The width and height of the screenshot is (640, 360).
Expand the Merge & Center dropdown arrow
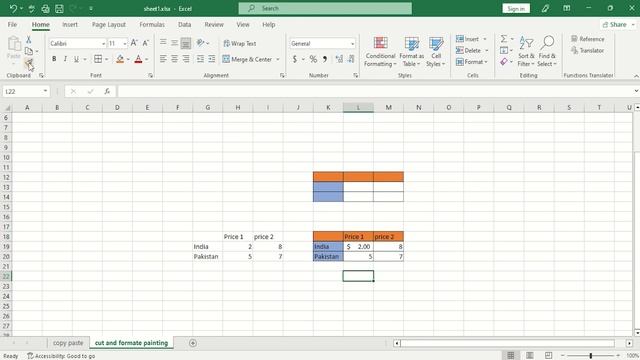click(278, 60)
